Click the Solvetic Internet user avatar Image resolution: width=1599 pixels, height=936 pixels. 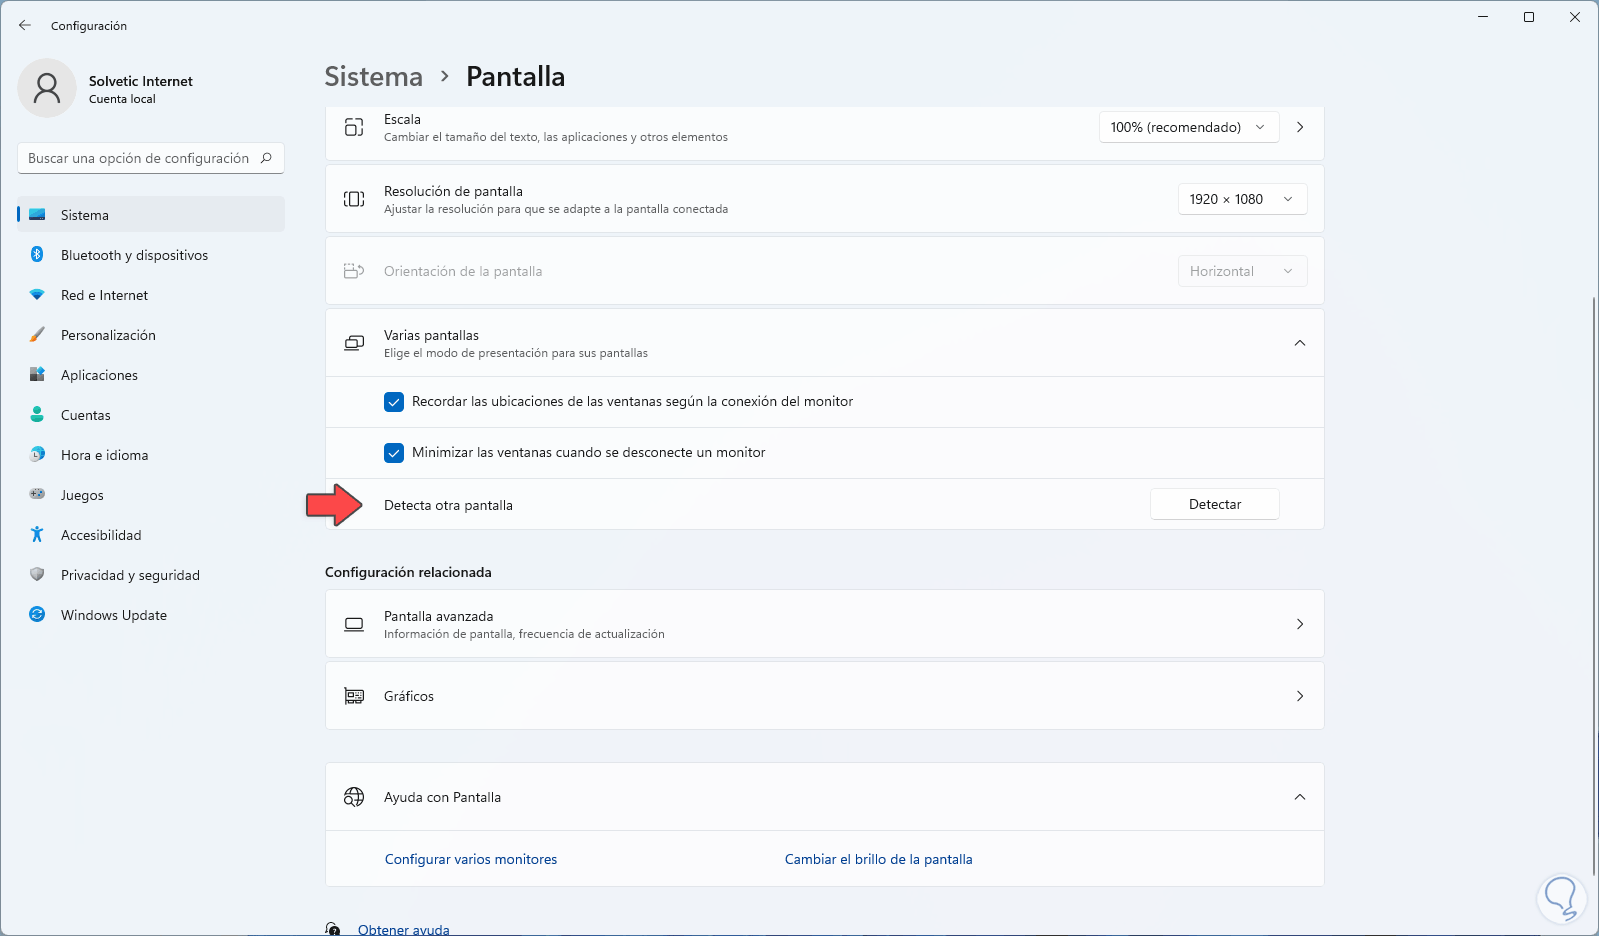coord(47,88)
